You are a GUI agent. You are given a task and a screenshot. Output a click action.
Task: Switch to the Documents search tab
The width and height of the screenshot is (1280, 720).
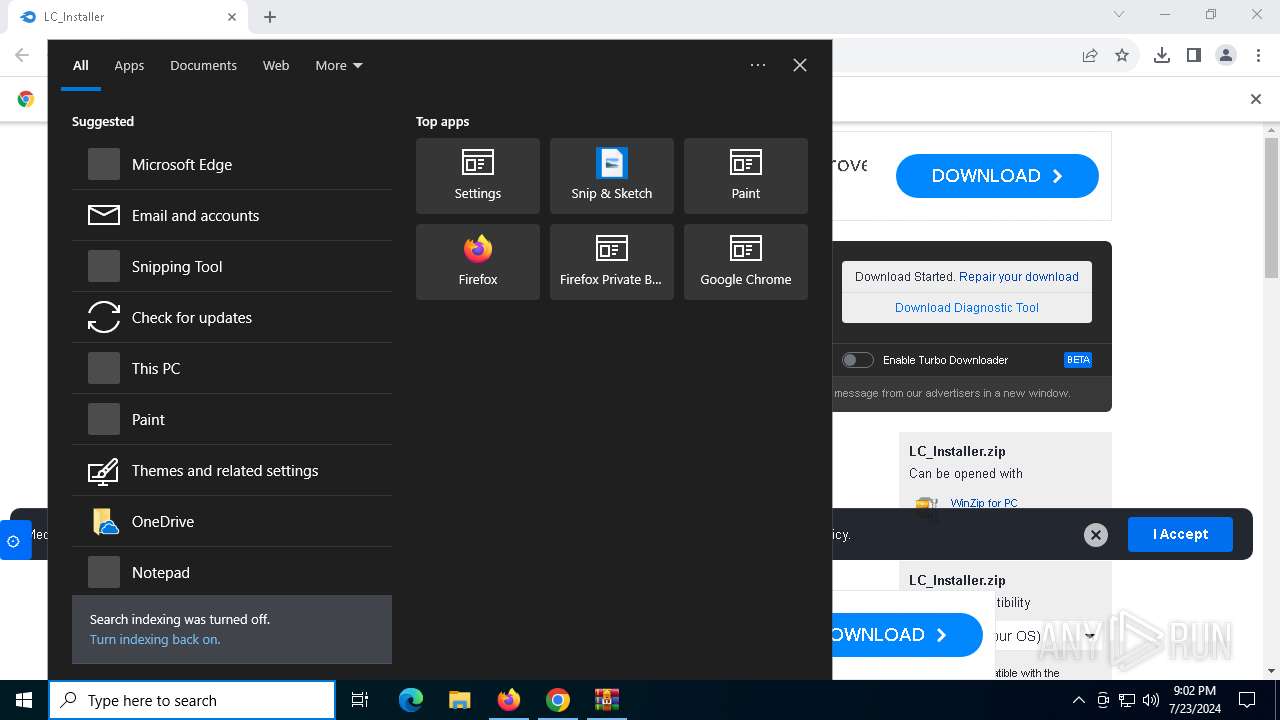[203, 65]
